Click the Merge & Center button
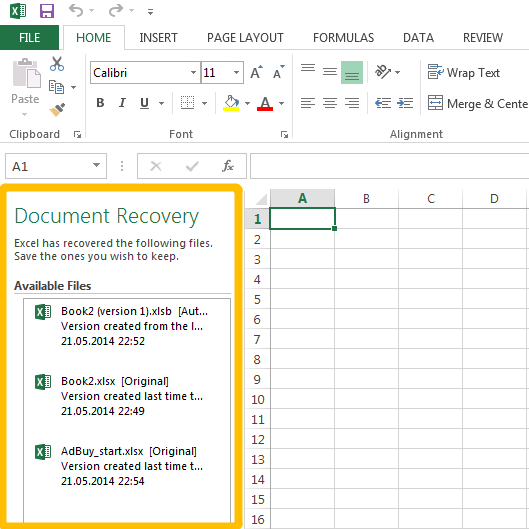The width and height of the screenshot is (529, 529). [478, 103]
